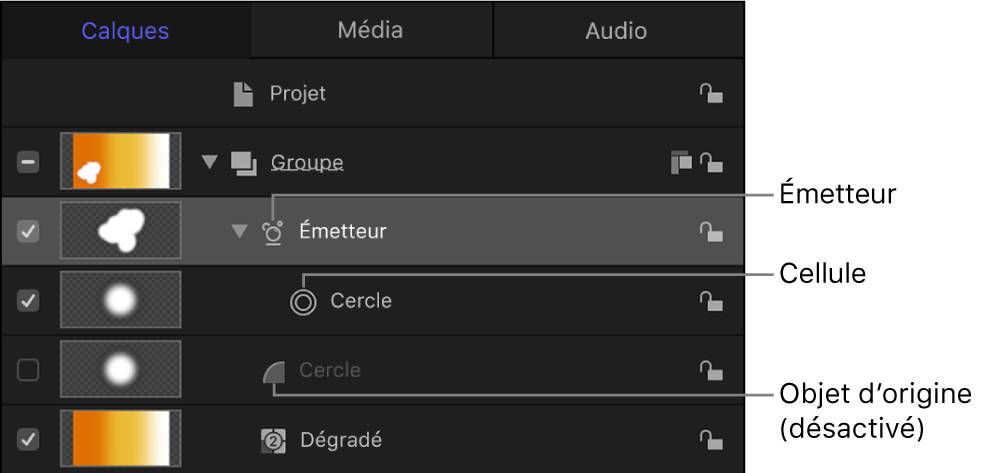Click the Émetteur particle emitter icon
This screenshot has width=998, height=473.
[273, 231]
